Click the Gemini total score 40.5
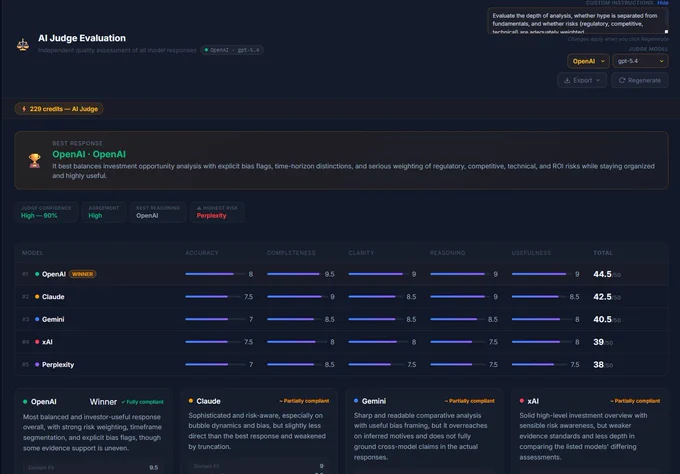Image resolution: width=680 pixels, height=474 pixels. pos(602,319)
